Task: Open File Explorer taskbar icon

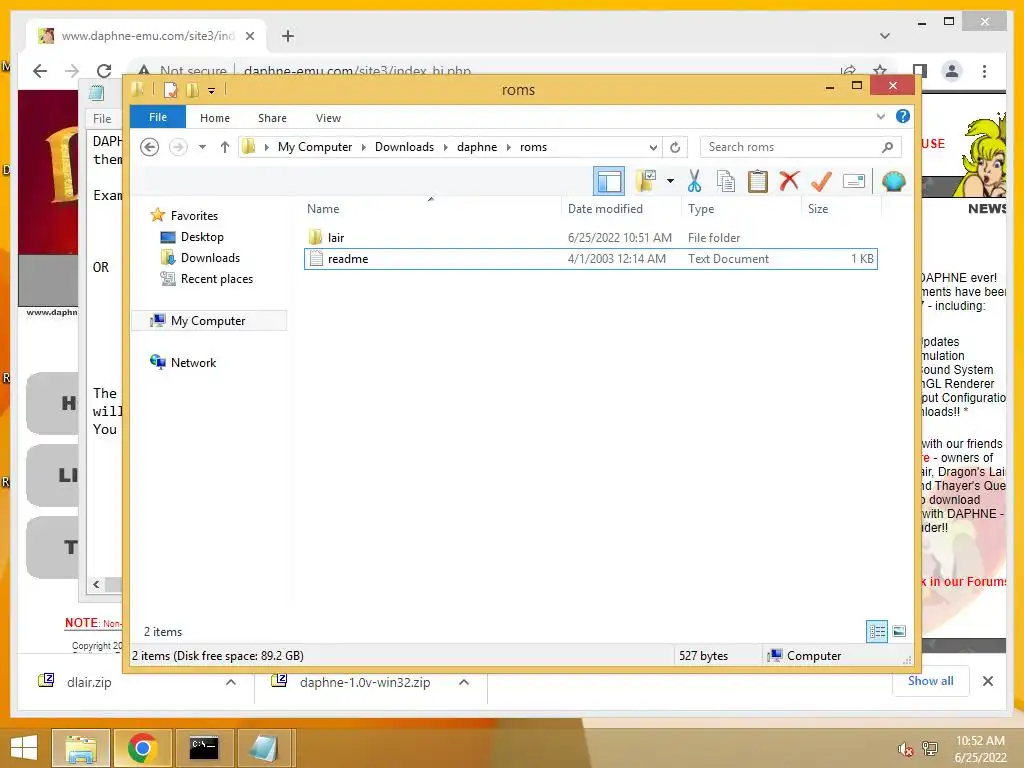Action: pyautogui.click(x=80, y=748)
